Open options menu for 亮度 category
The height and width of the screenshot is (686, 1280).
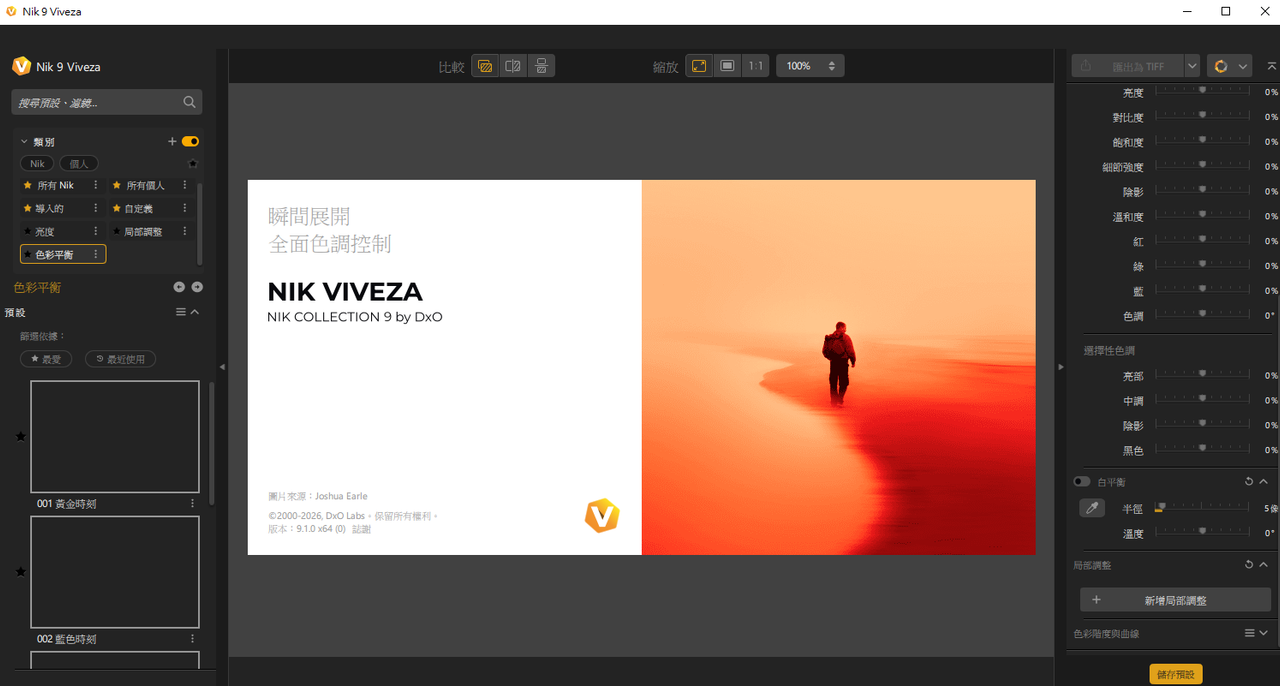(96, 231)
